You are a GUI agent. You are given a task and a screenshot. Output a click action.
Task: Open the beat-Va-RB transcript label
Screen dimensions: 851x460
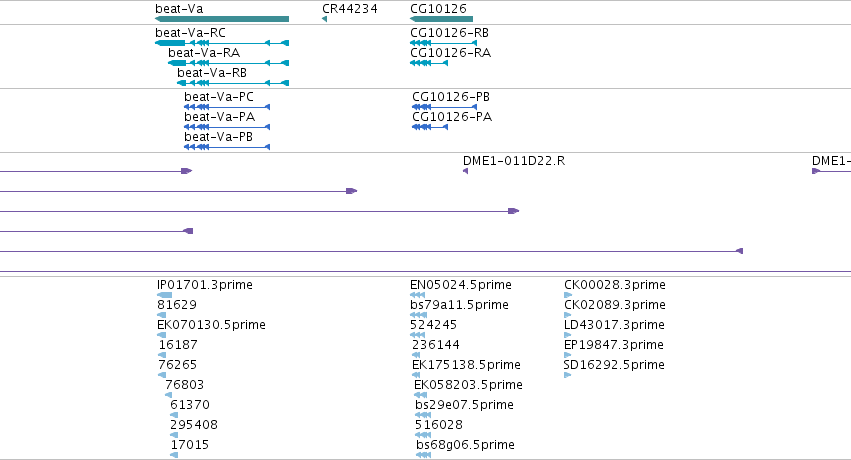(212, 73)
